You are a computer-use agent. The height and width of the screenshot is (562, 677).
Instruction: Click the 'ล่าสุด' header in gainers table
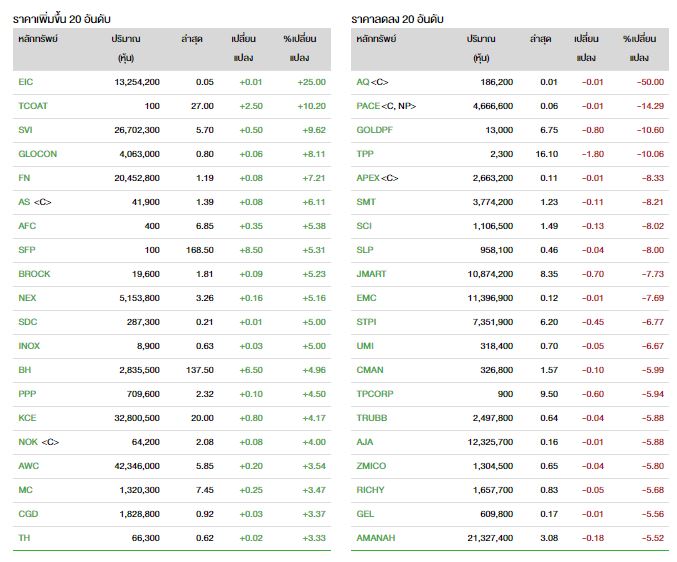pyautogui.click(x=194, y=38)
